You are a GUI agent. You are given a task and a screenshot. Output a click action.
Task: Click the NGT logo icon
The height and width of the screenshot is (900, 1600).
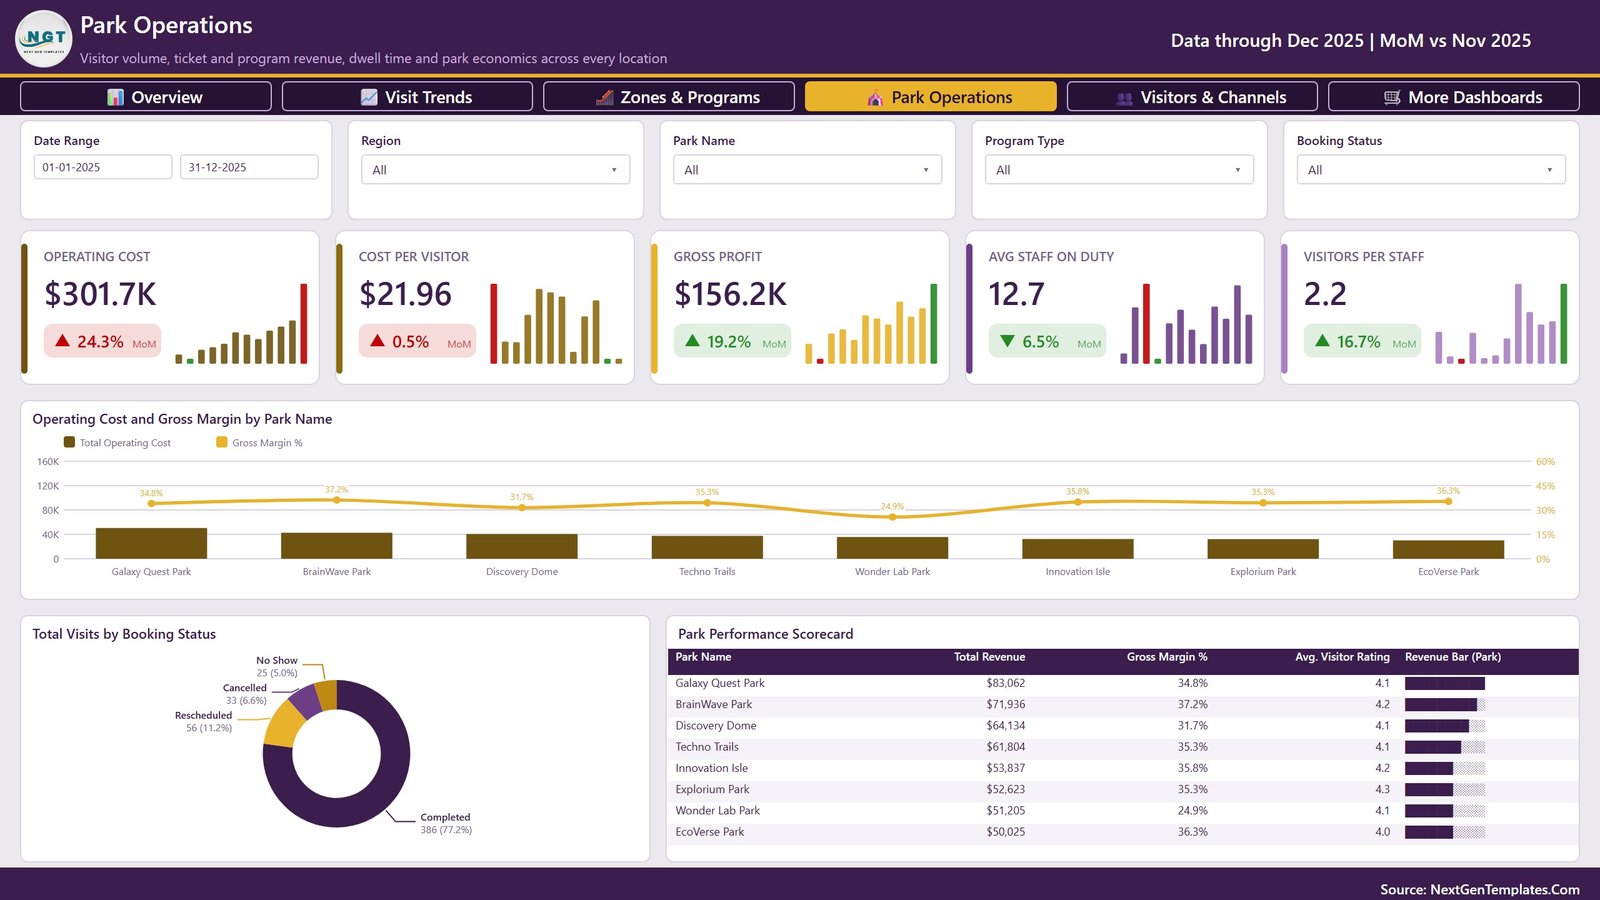click(44, 39)
